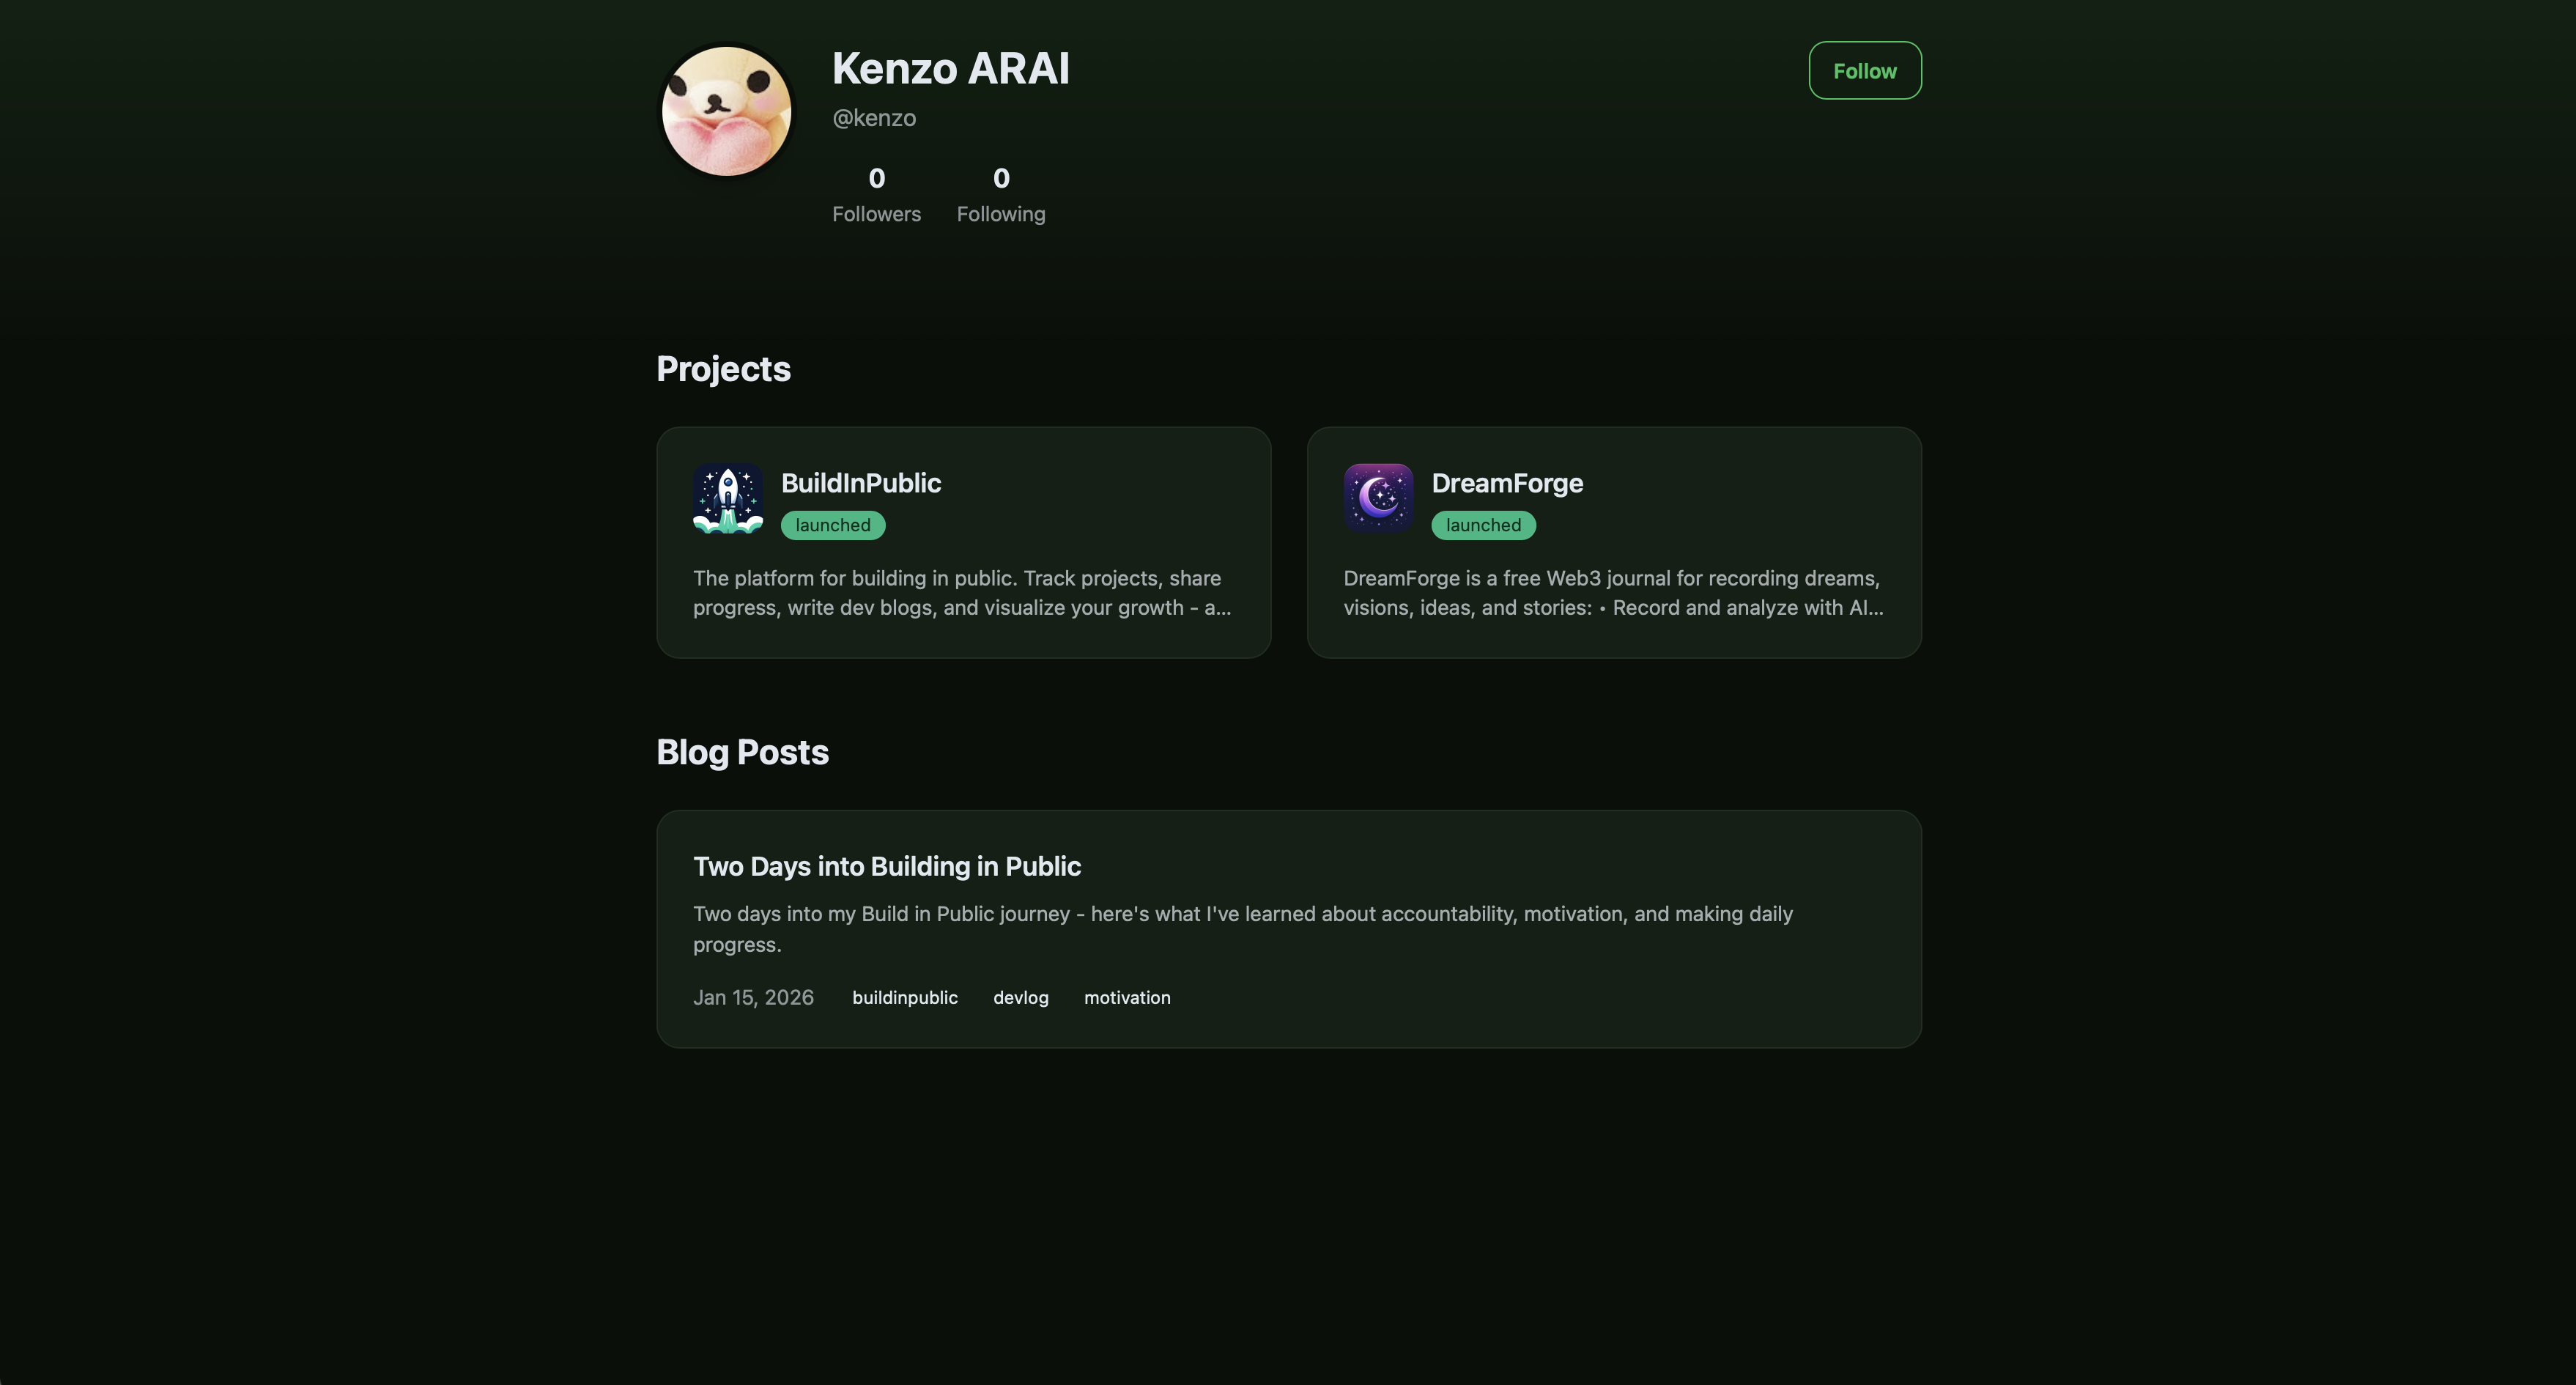Click the BuildInPublic rocket project icon

728,498
